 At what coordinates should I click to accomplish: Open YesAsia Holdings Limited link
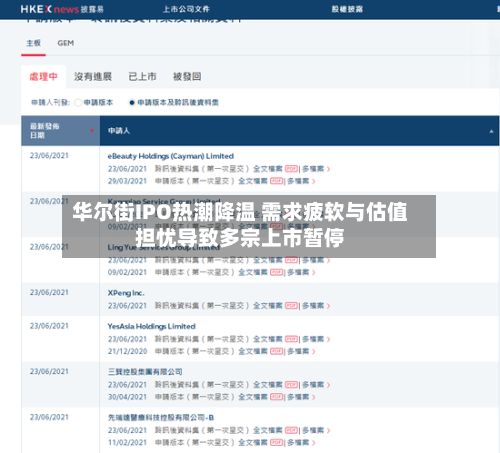151,326
